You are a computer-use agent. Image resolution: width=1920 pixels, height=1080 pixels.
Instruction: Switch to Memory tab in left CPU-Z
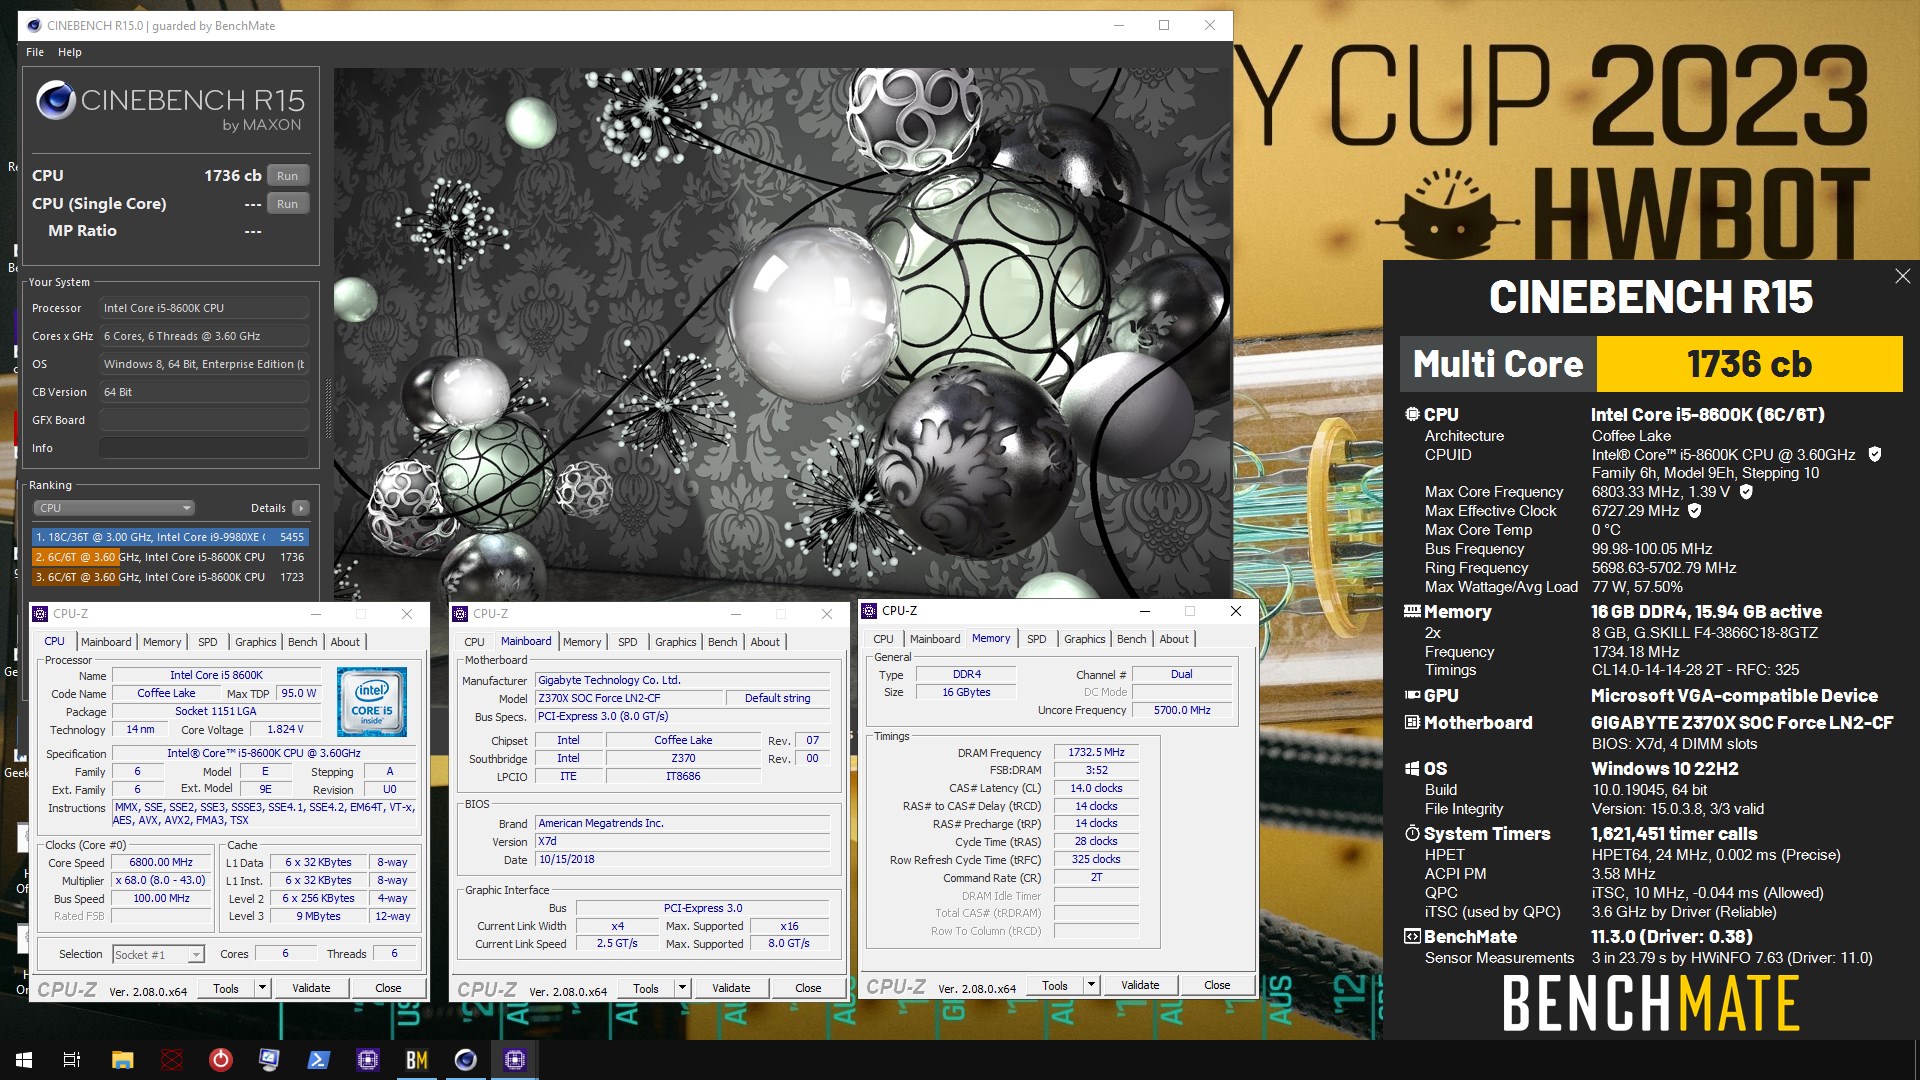coord(162,642)
